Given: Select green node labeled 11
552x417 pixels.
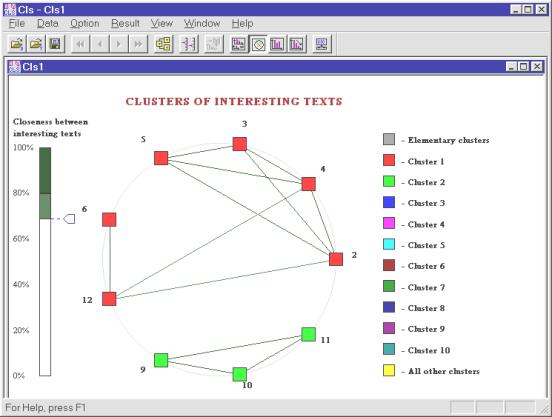Looking at the screenshot, I should click(x=308, y=334).
